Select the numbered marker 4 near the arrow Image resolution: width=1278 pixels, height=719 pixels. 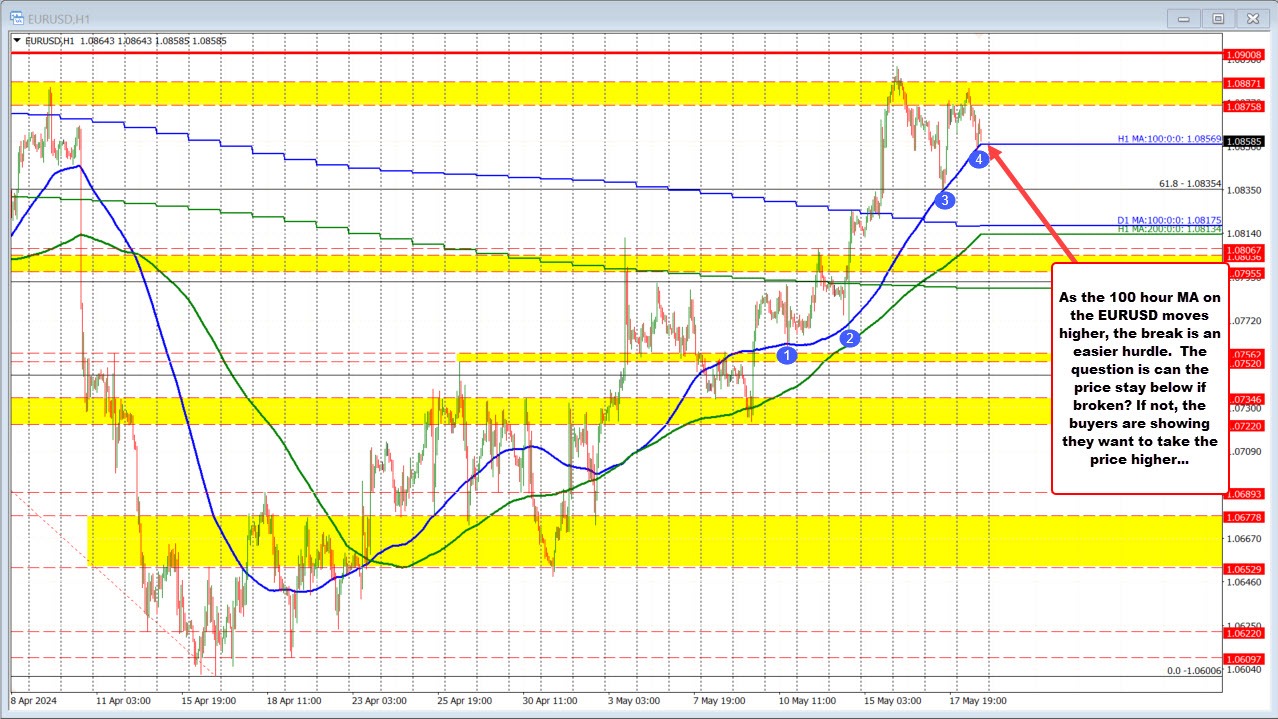tap(977, 158)
